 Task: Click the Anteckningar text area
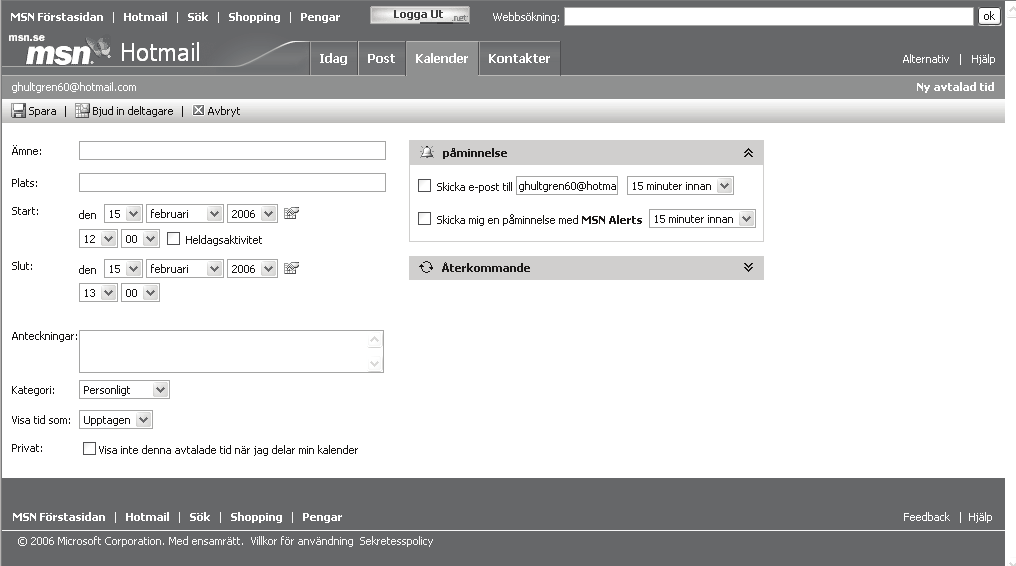pyautogui.click(x=231, y=351)
